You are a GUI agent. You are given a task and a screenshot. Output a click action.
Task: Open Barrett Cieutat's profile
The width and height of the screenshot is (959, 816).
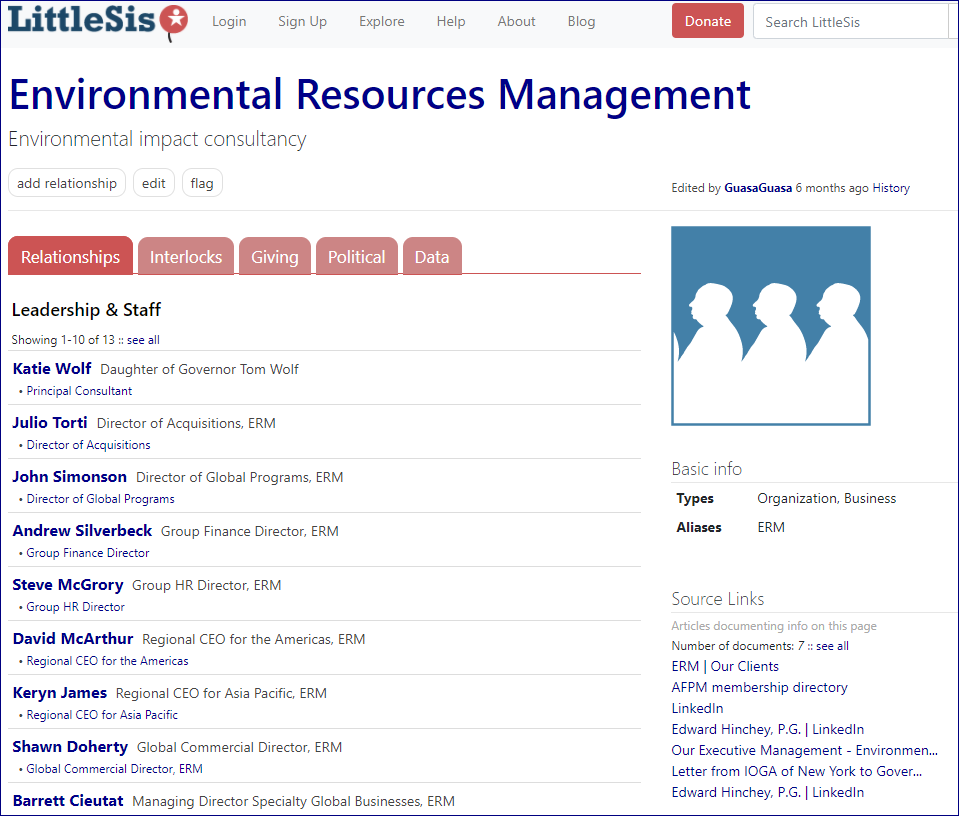68,801
